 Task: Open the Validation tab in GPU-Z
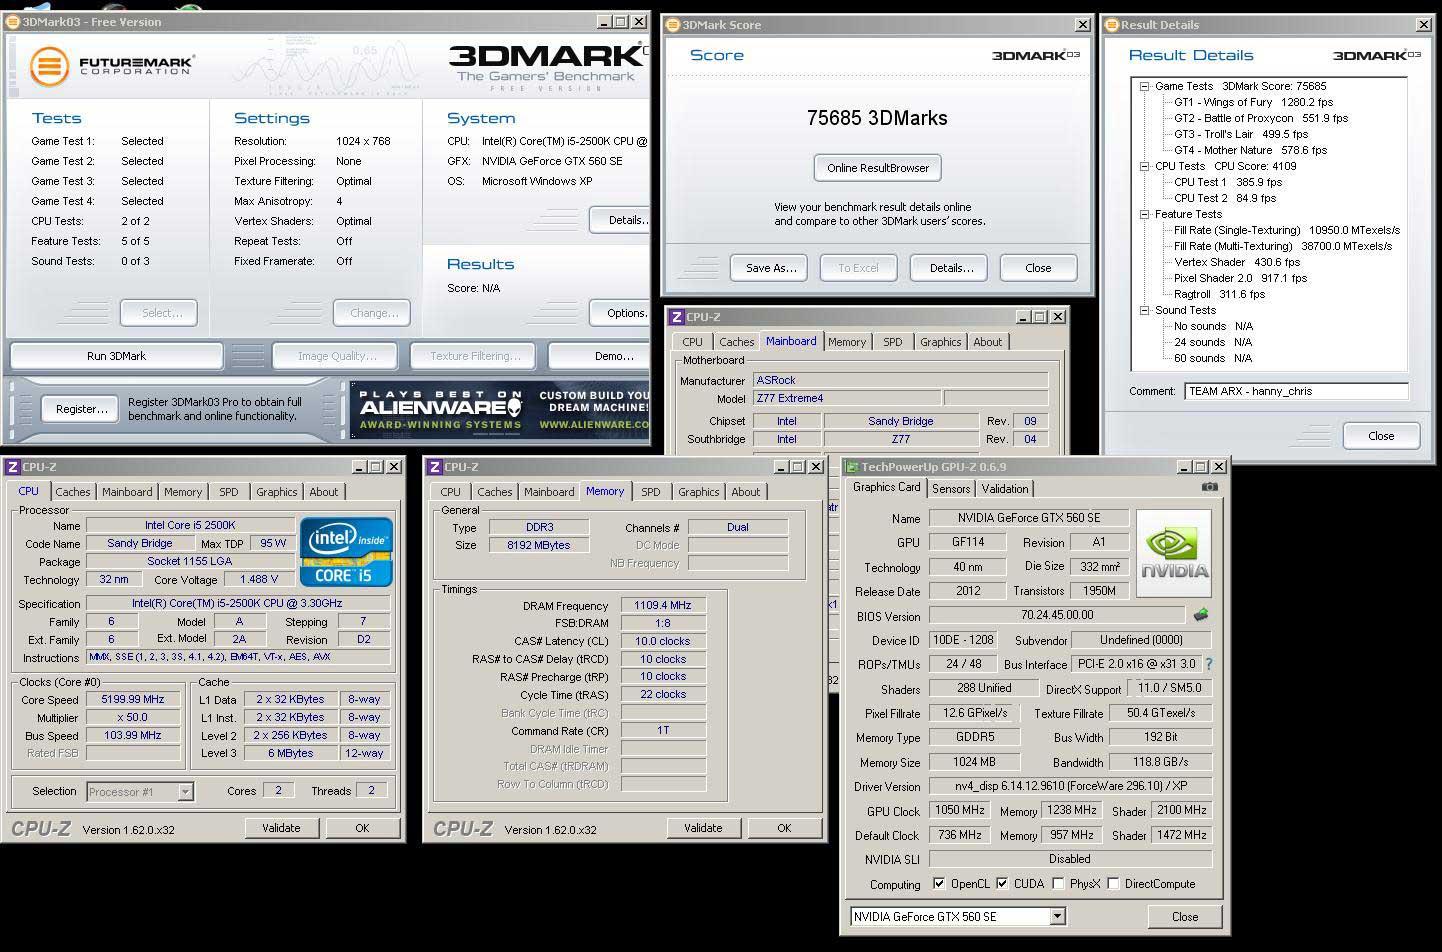(1005, 489)
